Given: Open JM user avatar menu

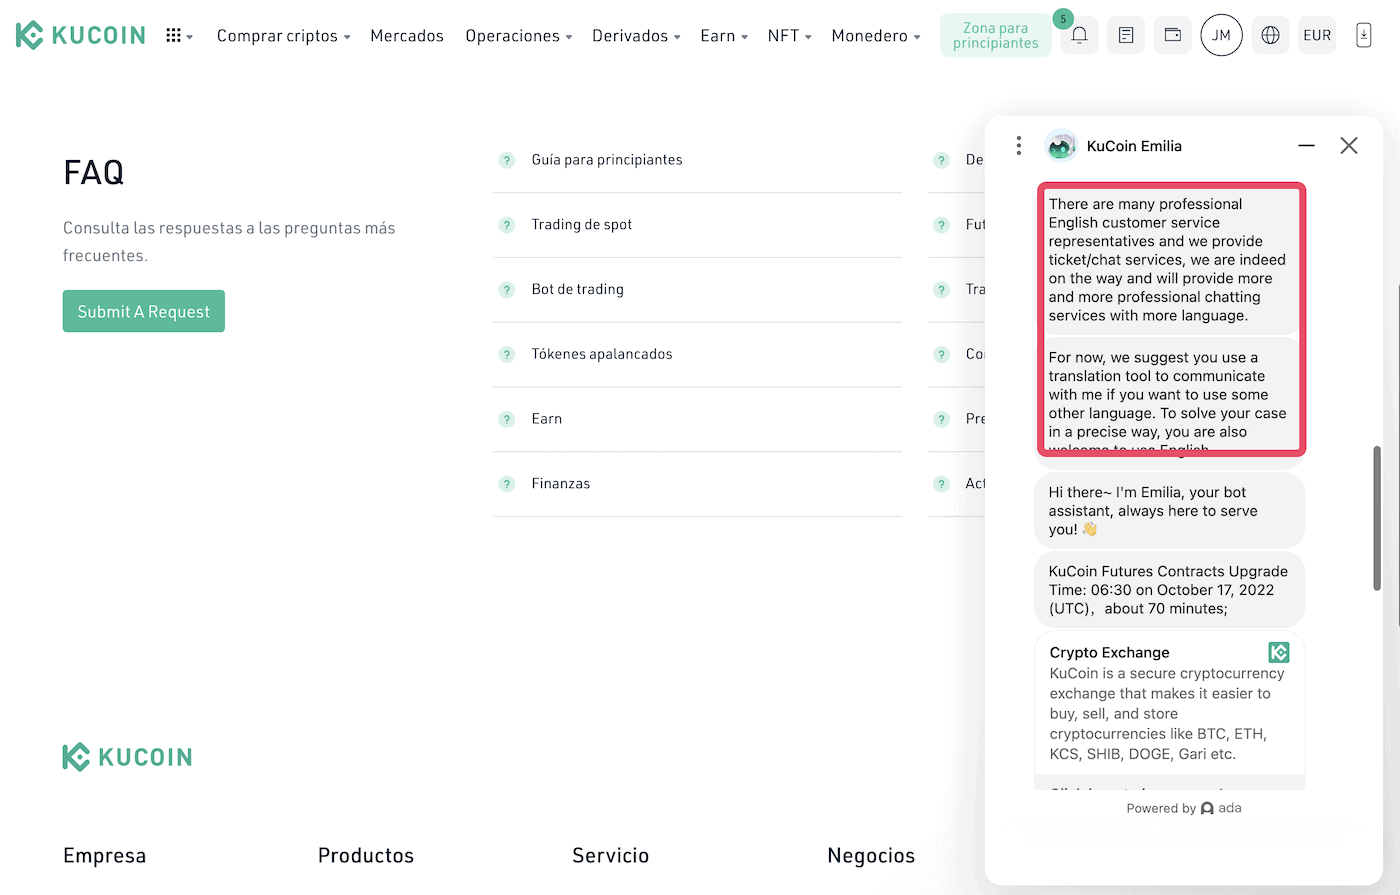Looking at the screenshot, I should point(1221,35).
